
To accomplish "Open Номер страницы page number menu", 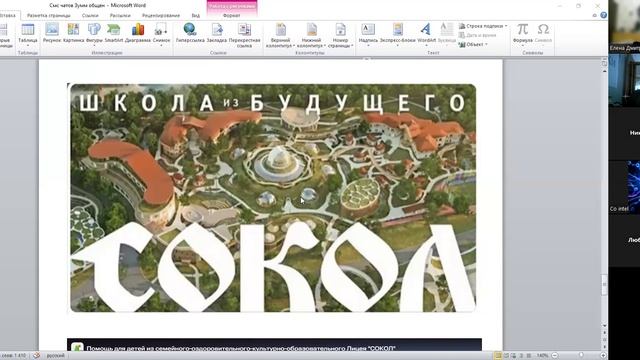I will tap(340, 35).
